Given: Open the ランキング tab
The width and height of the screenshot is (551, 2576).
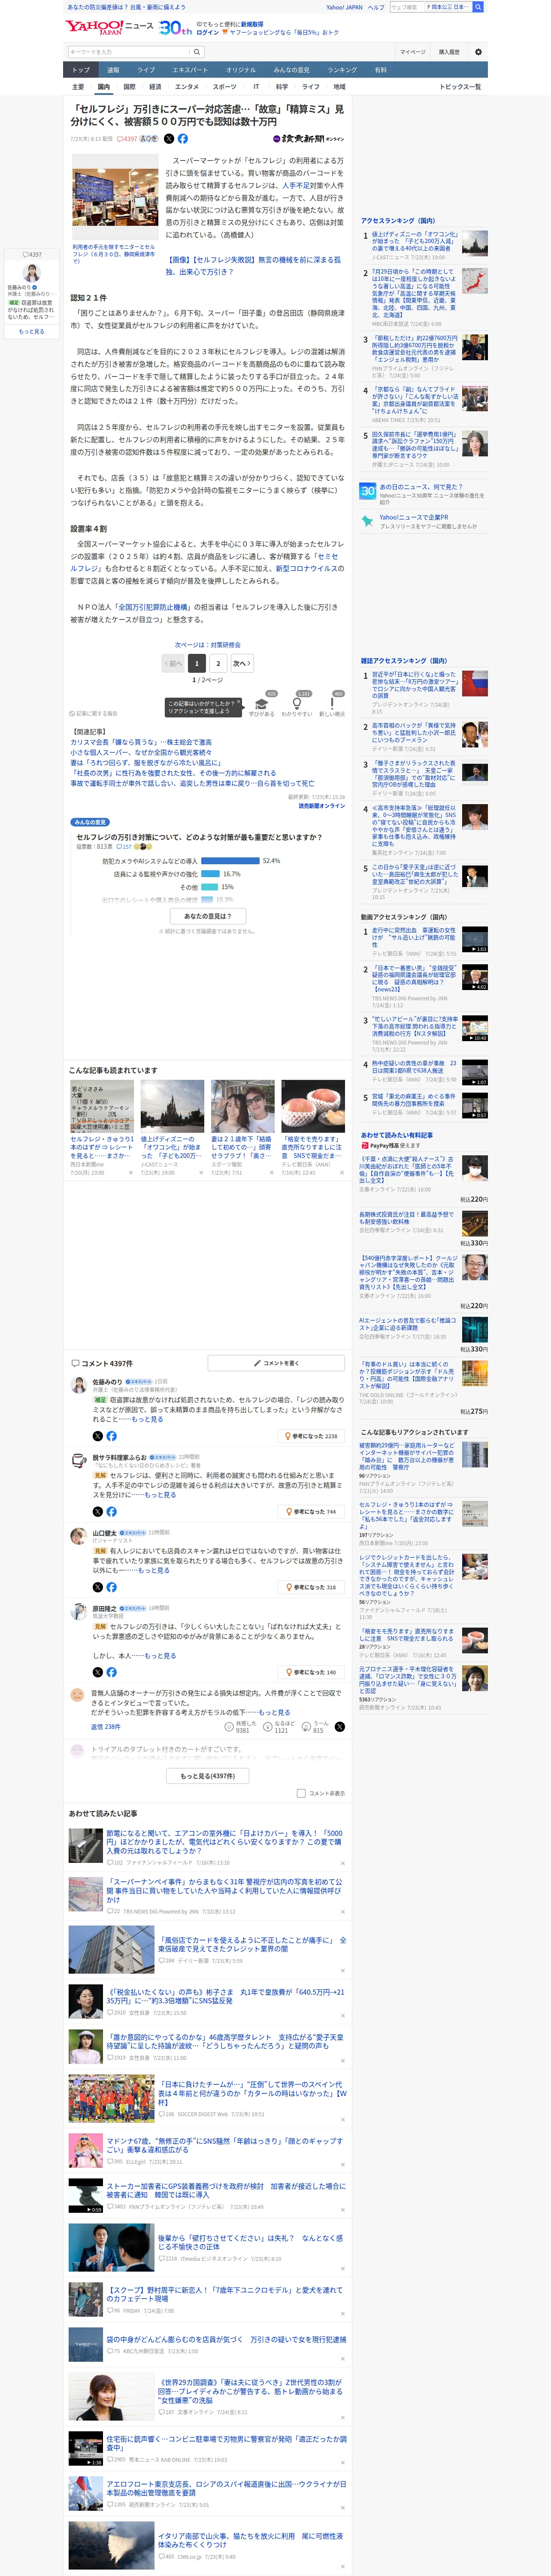Looking at the screenshot, I should (342, 70).
